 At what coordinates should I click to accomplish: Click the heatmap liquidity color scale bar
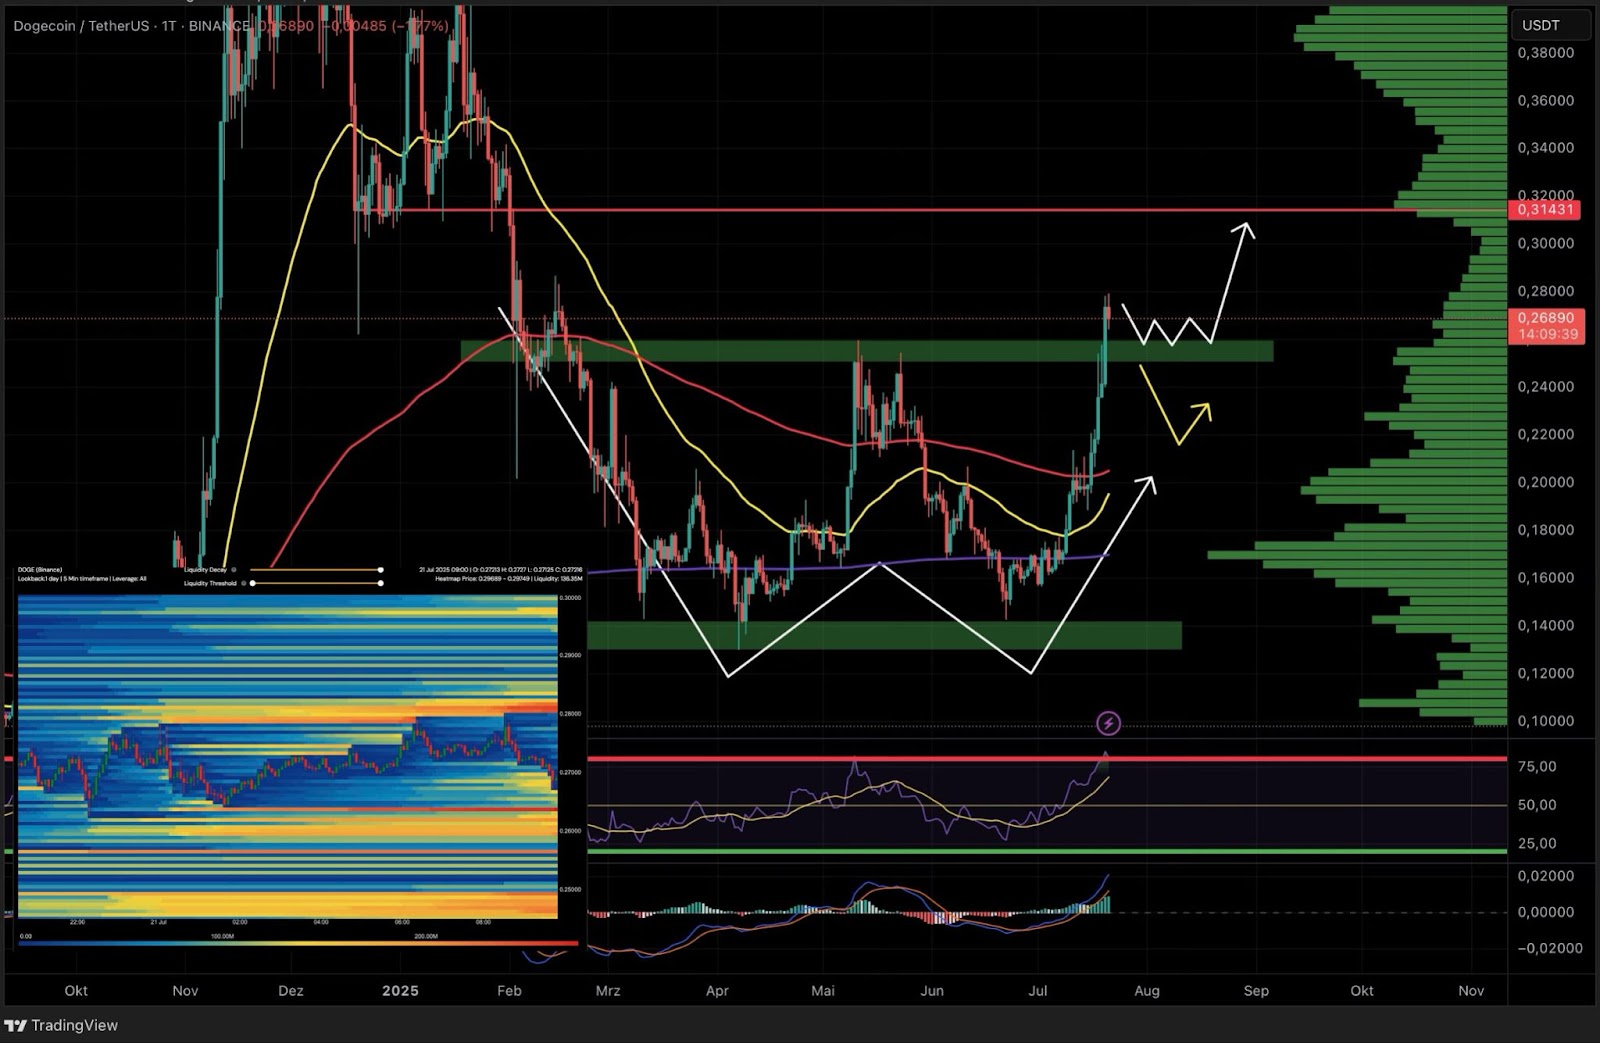pos(298,943)
